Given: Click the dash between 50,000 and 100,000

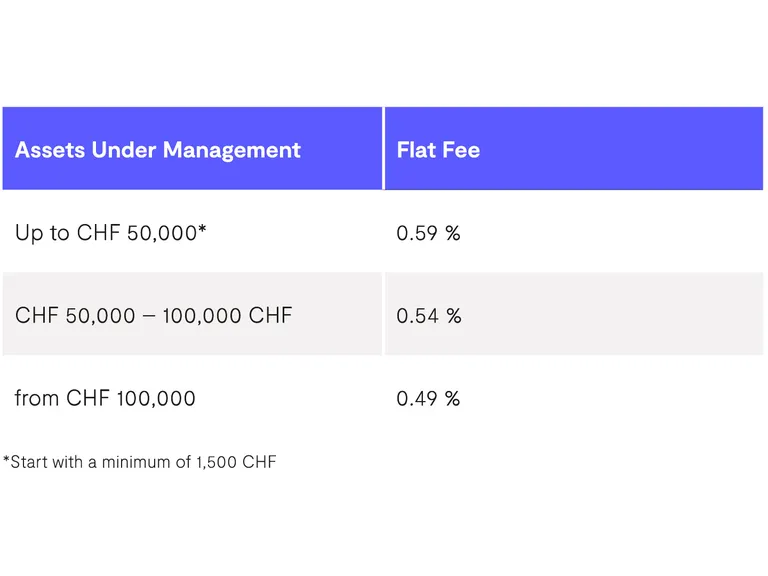Looking at the screenshot, I should pos(148,316).
